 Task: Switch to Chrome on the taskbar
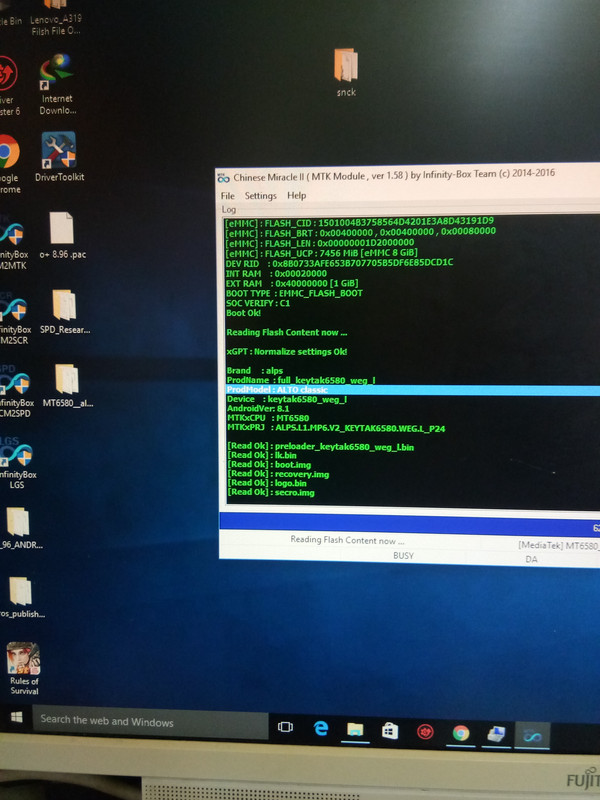(461, 733)
